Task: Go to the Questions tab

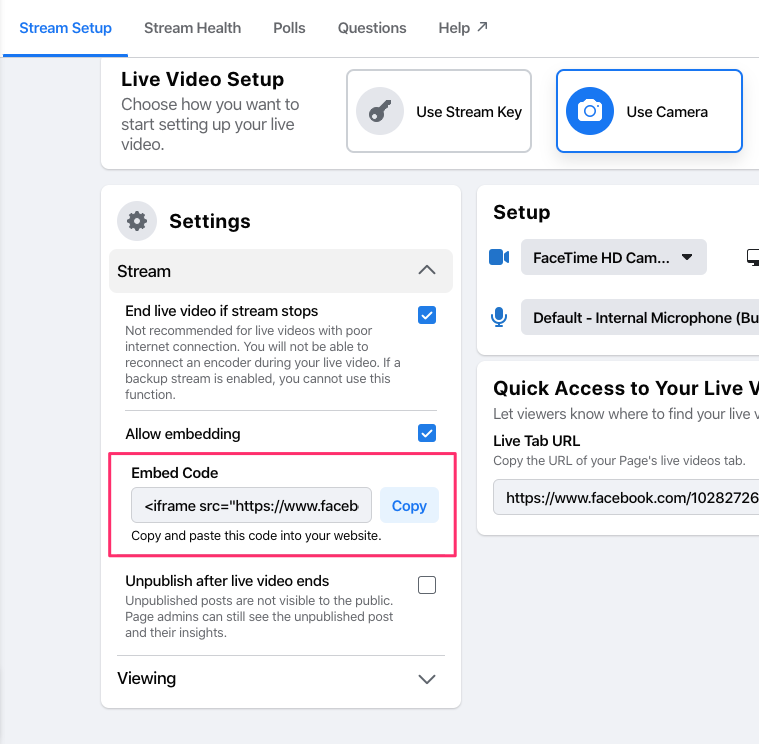Action: (x=372, y=28)
